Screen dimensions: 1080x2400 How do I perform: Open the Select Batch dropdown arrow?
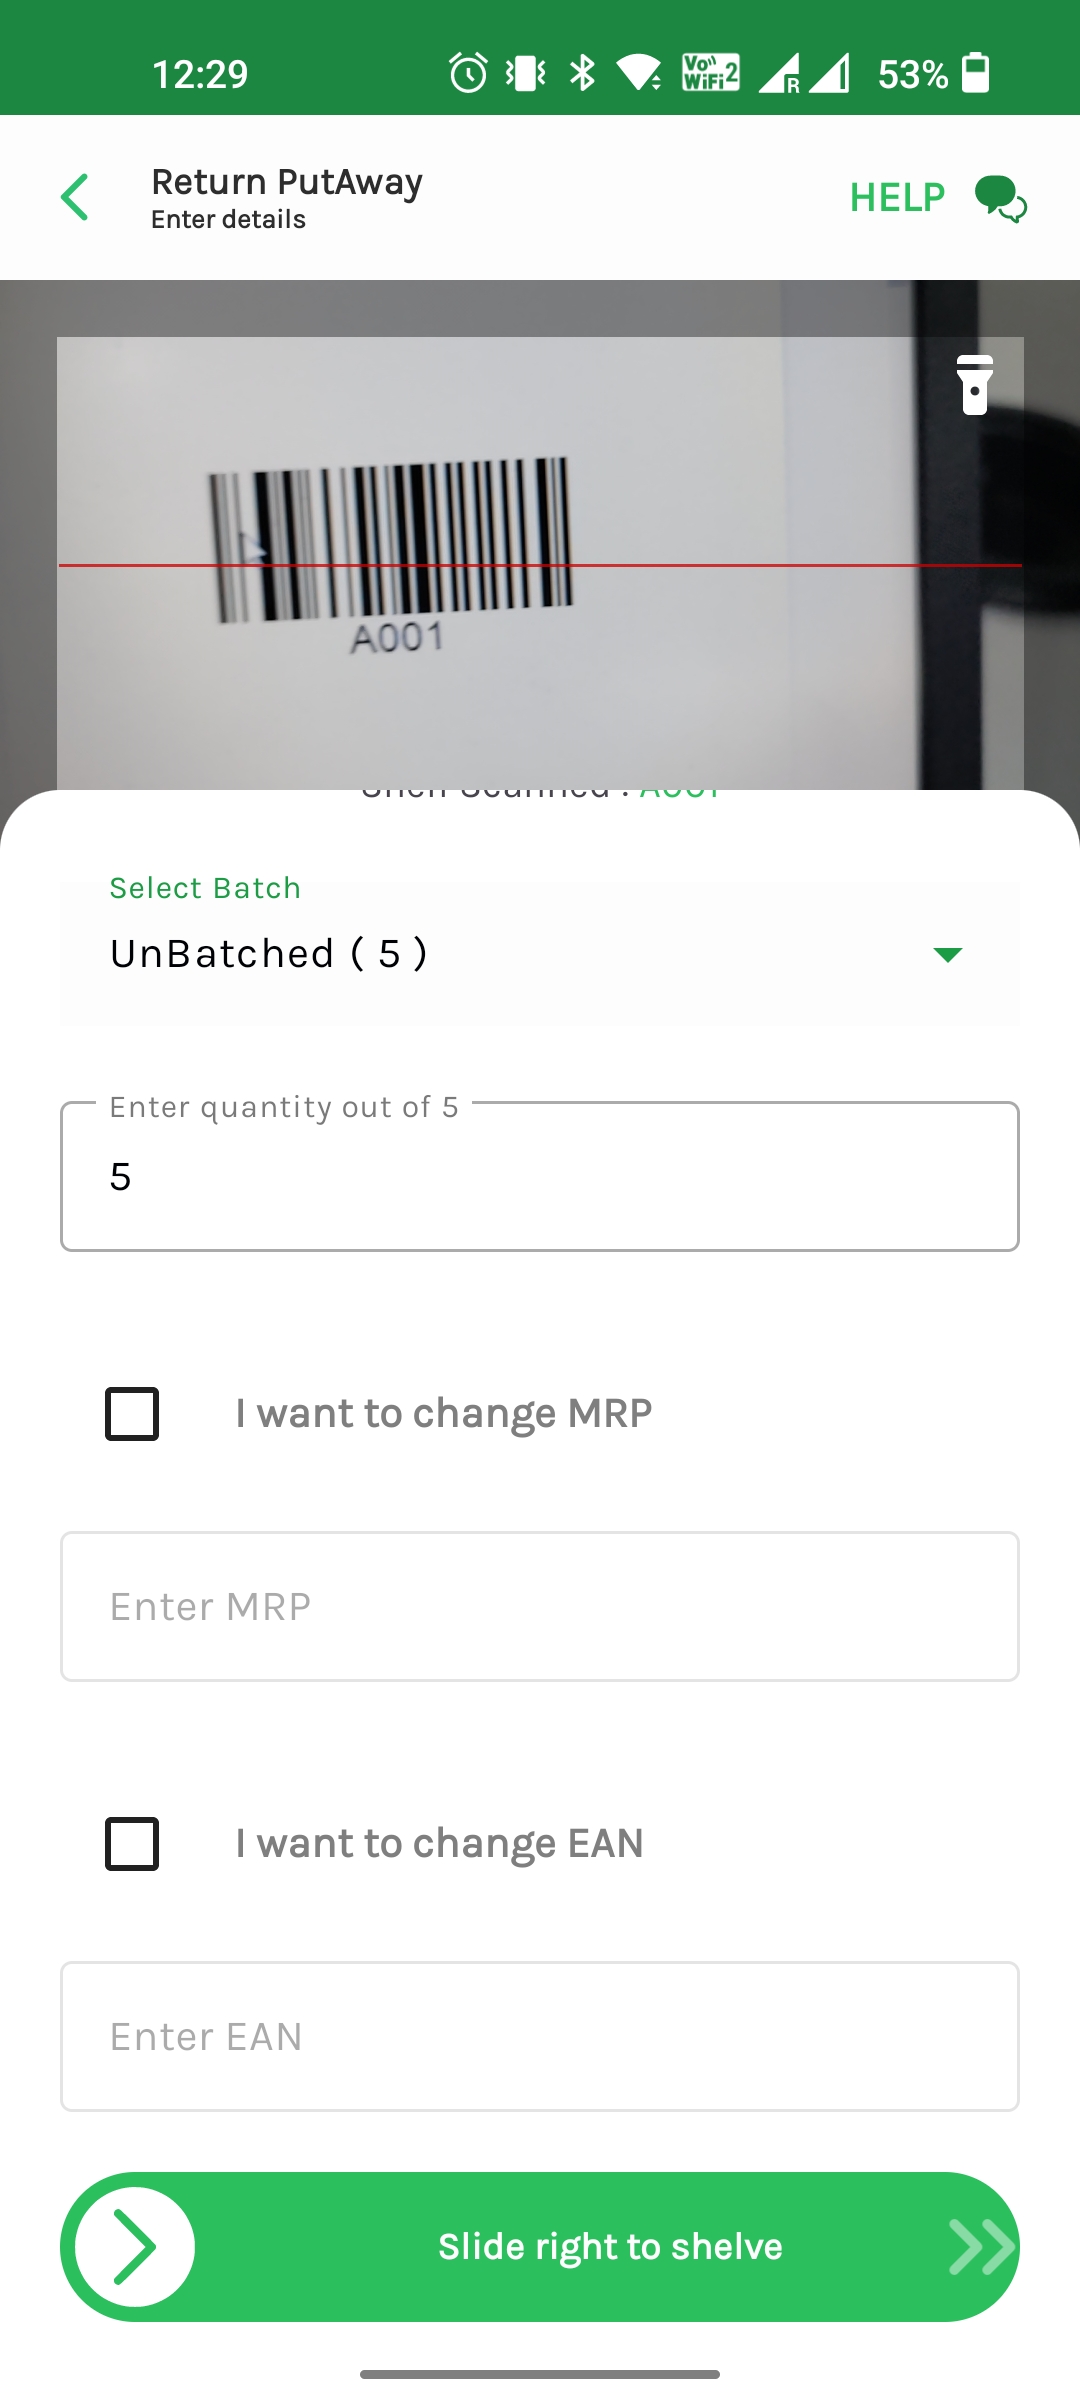tap(947, 955)
